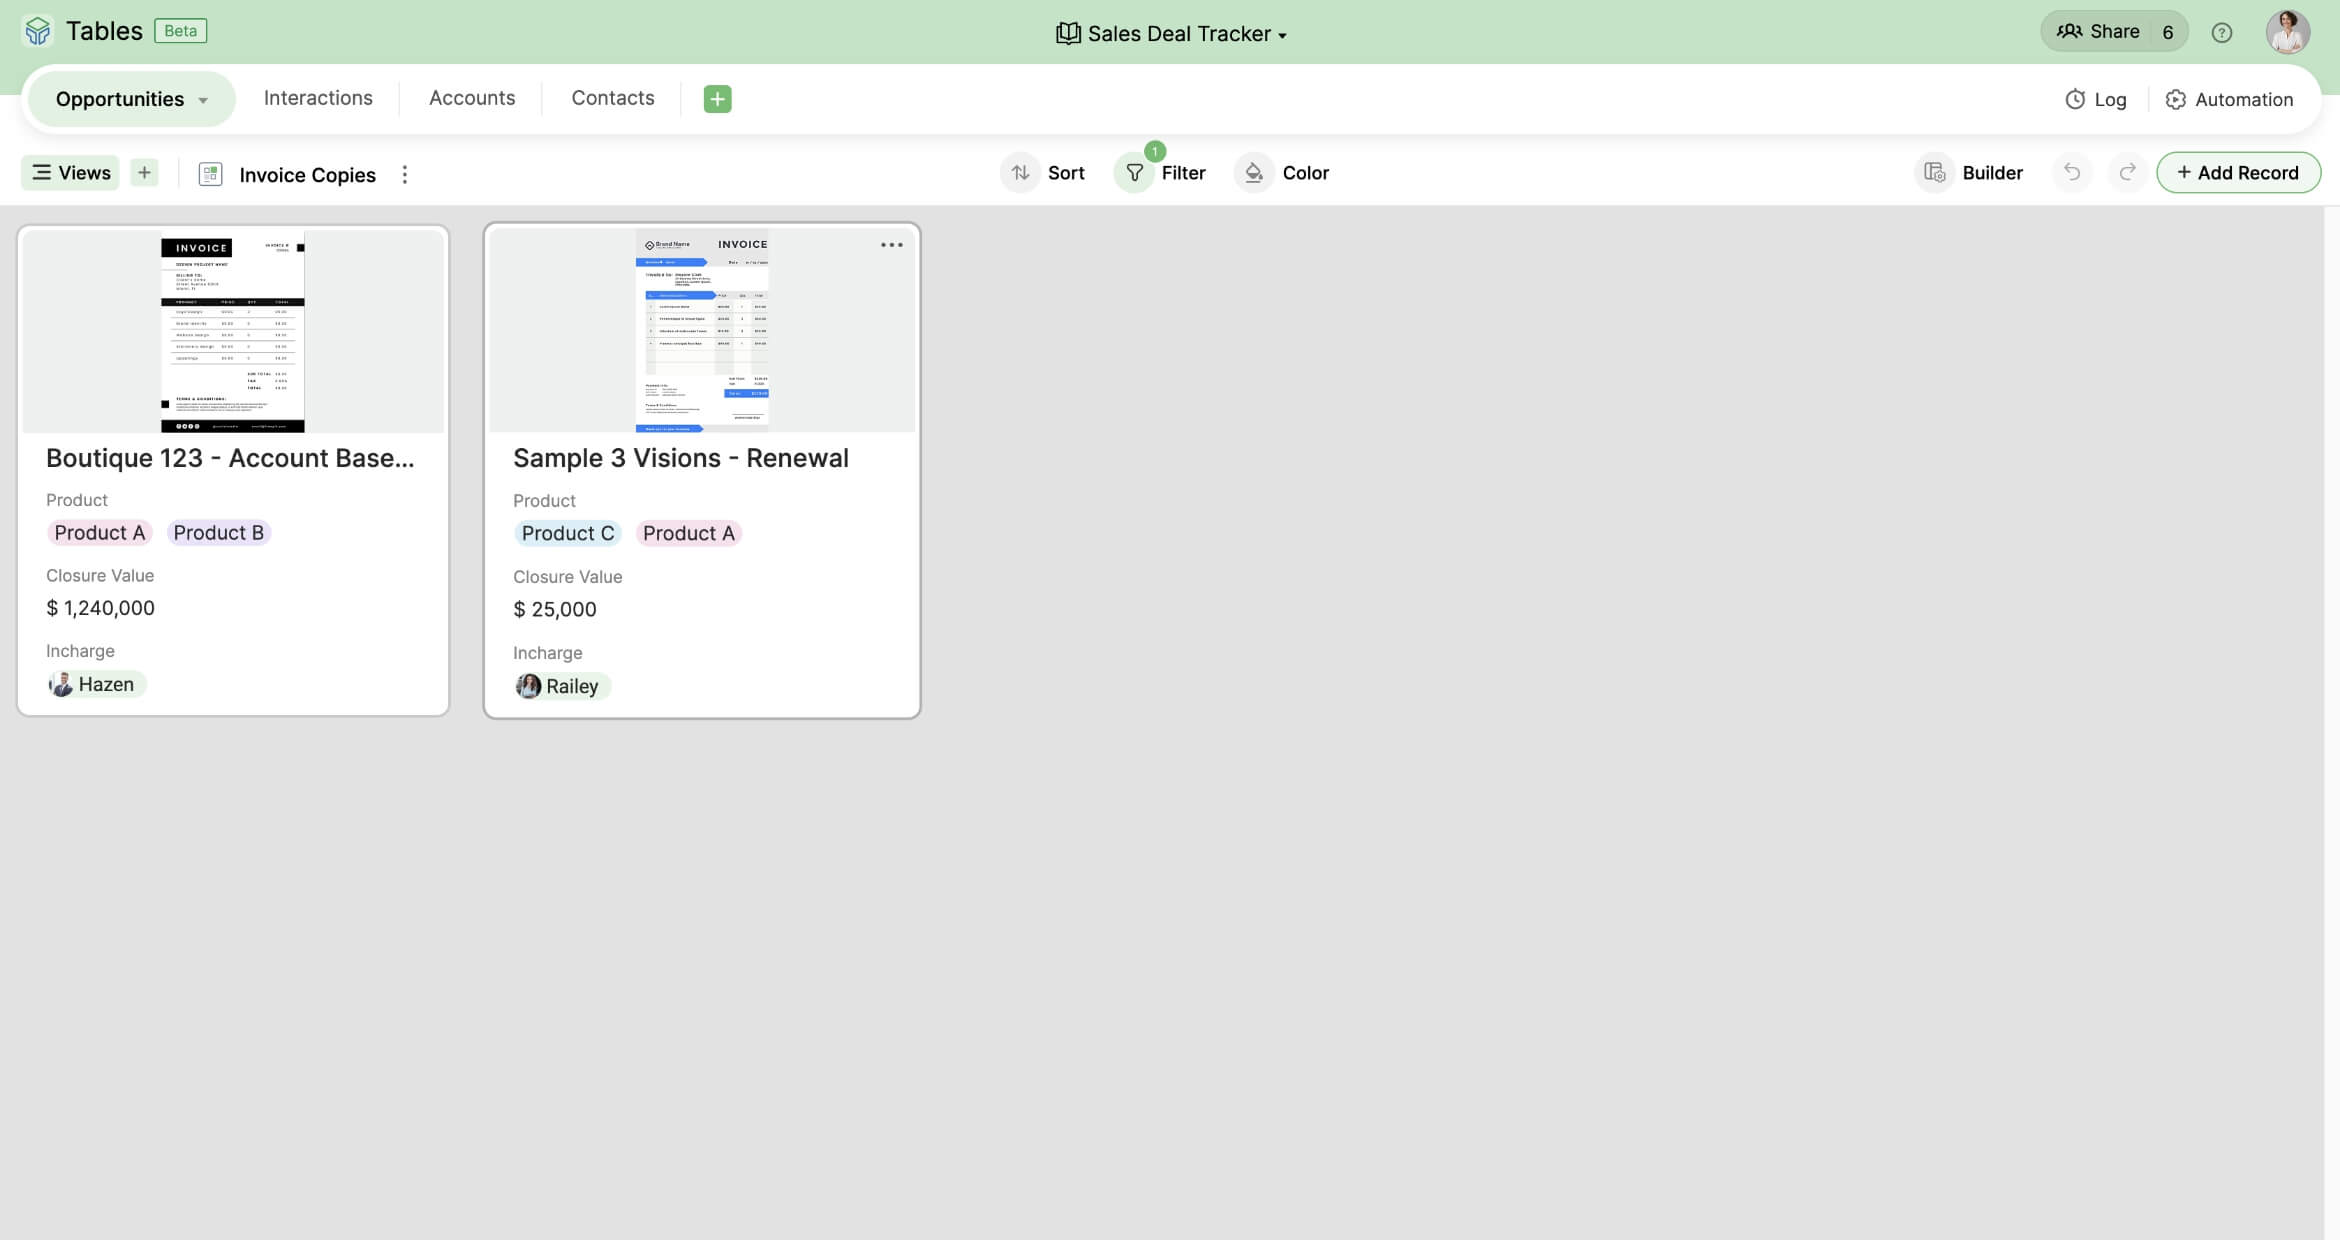Viewport: 2340px width, 1240px height.
Task: Click the Sort arrows icon
Action: pos(1020,173)
